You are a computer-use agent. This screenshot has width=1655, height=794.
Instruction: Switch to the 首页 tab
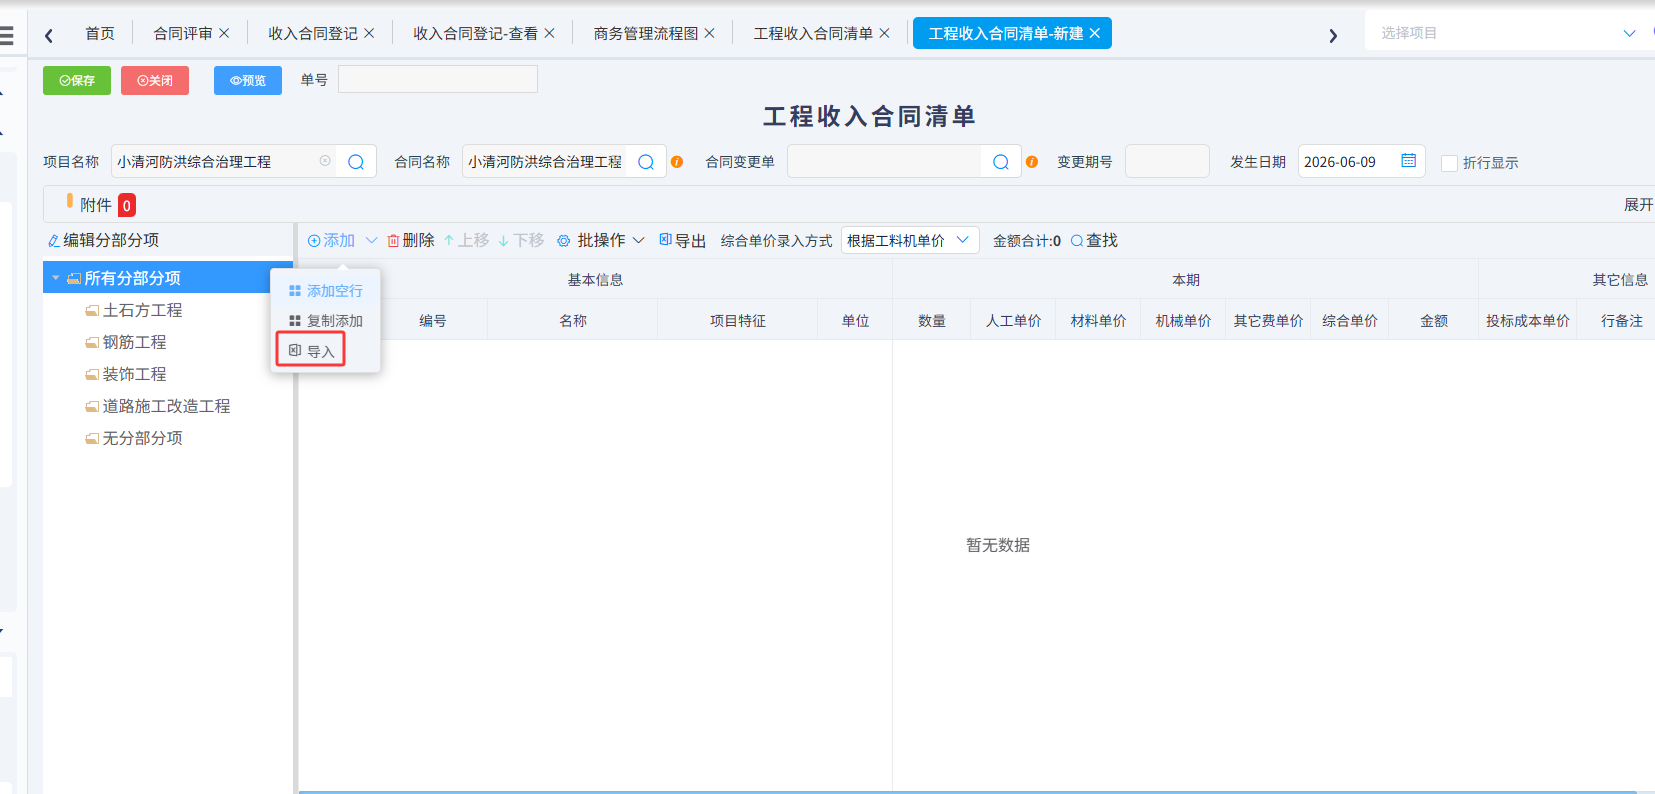point(100,33)
